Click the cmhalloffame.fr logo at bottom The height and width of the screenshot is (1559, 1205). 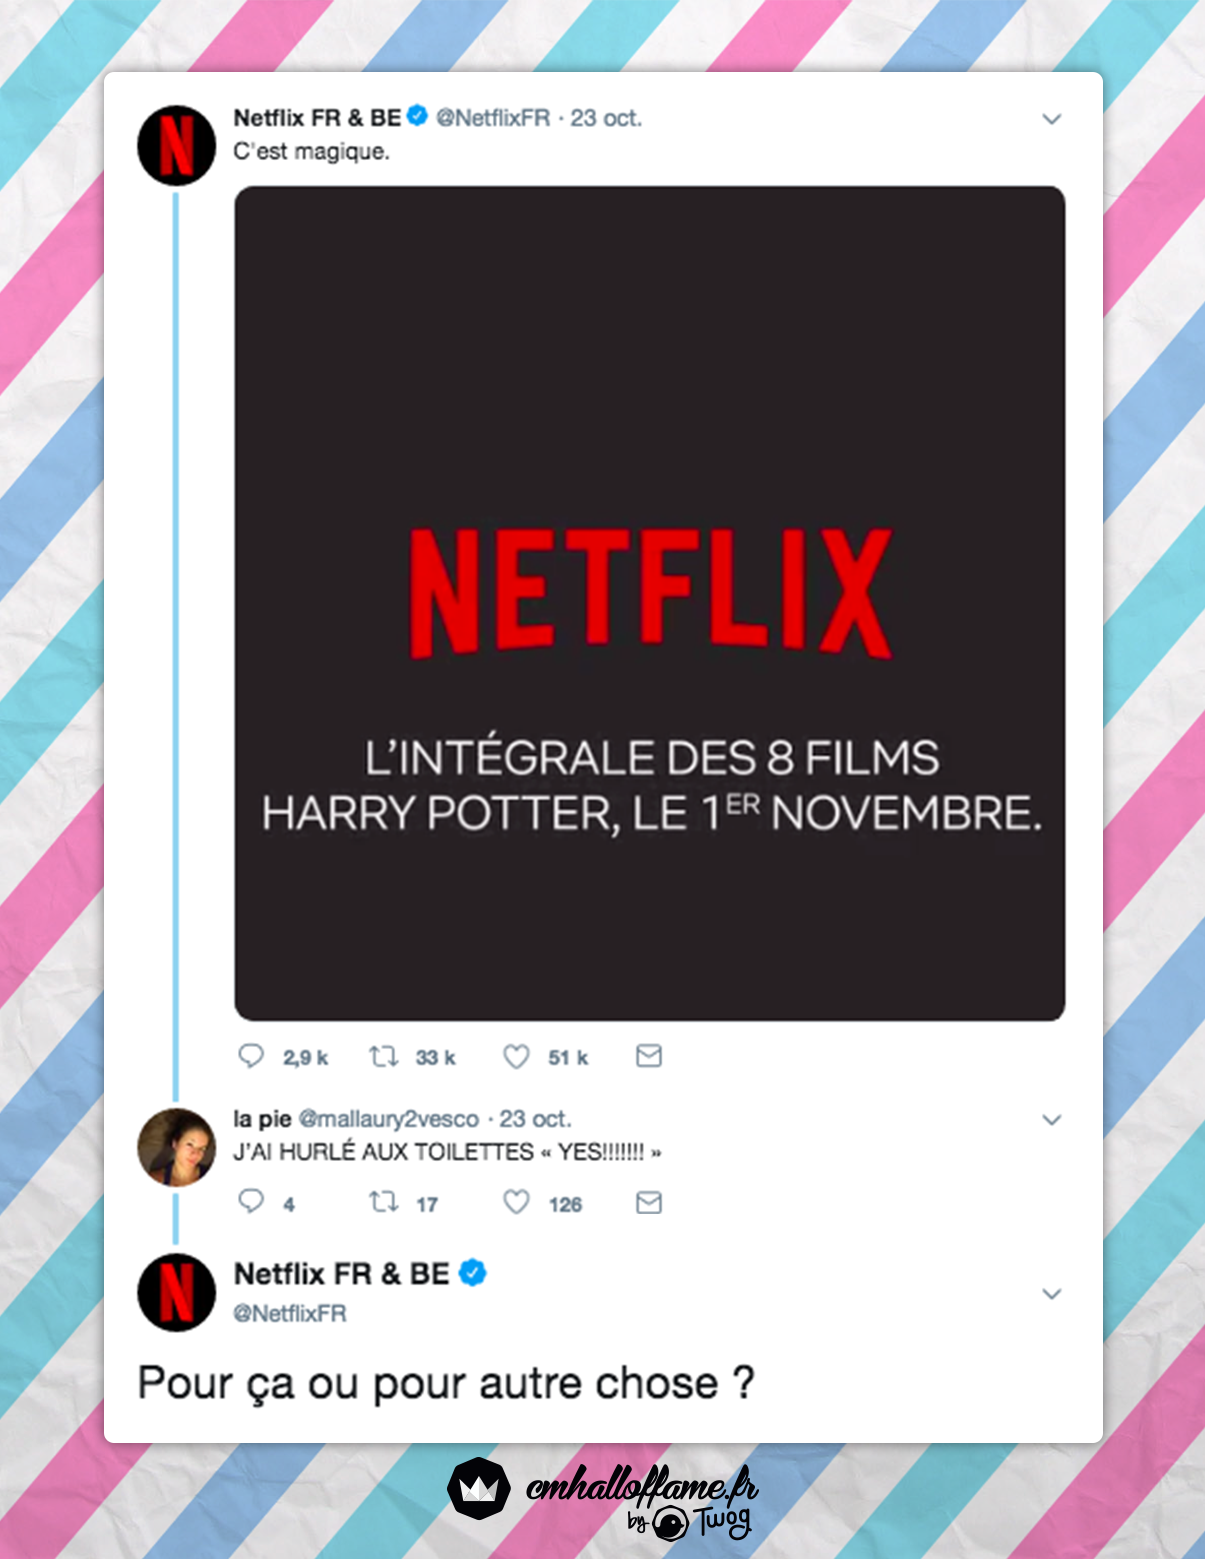point(603,1497)
